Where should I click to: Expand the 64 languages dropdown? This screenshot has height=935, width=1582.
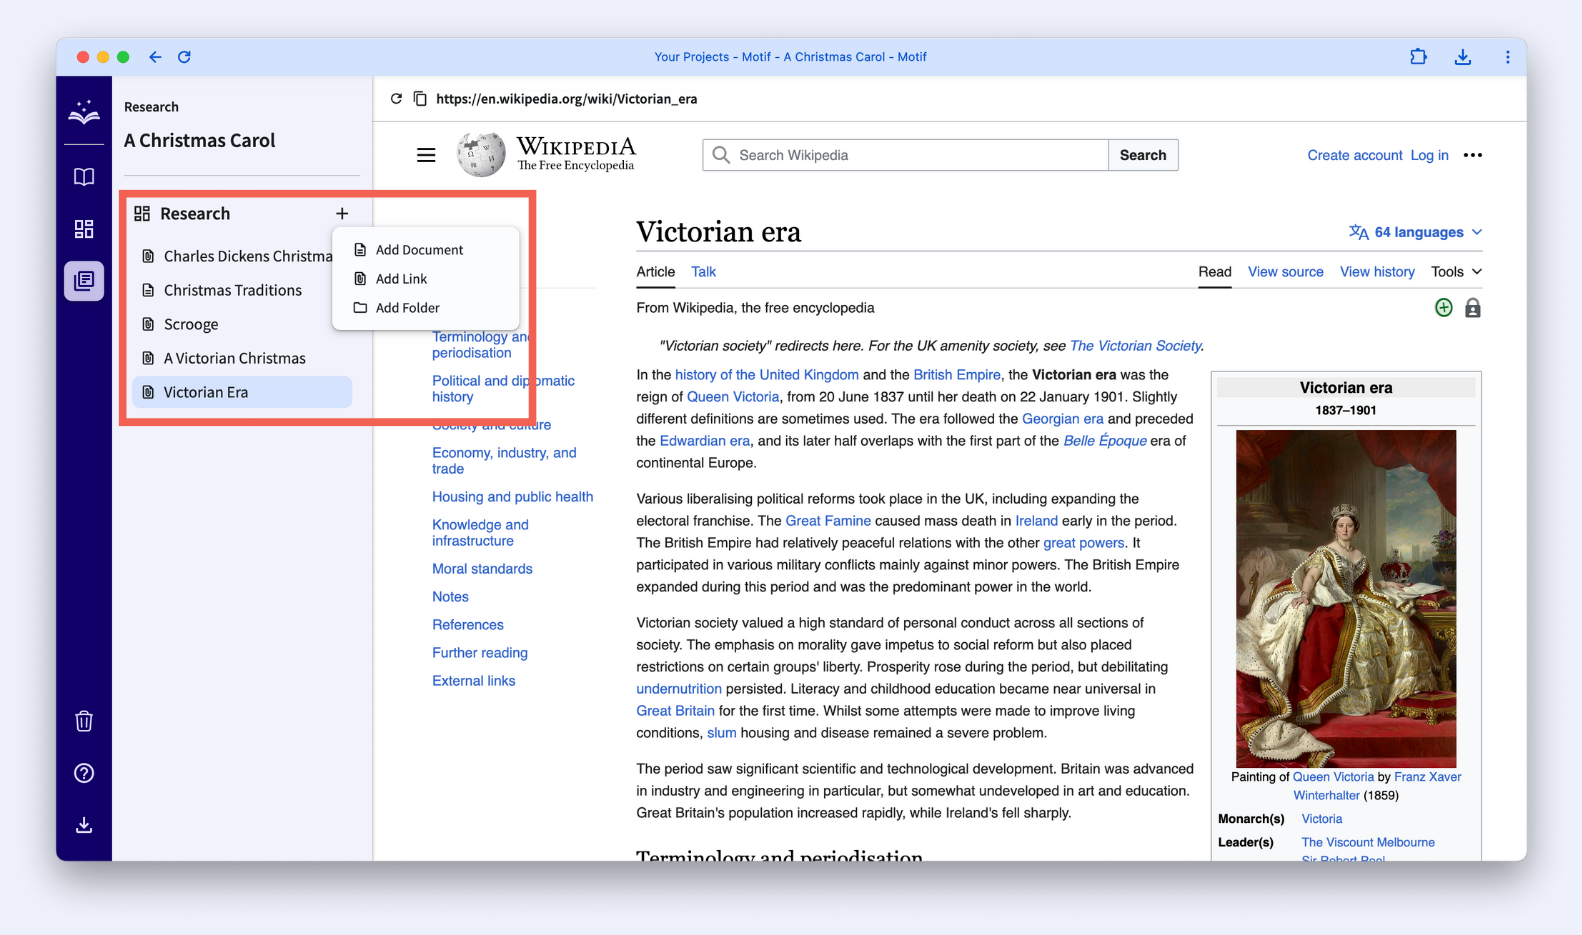[1416, 232]
